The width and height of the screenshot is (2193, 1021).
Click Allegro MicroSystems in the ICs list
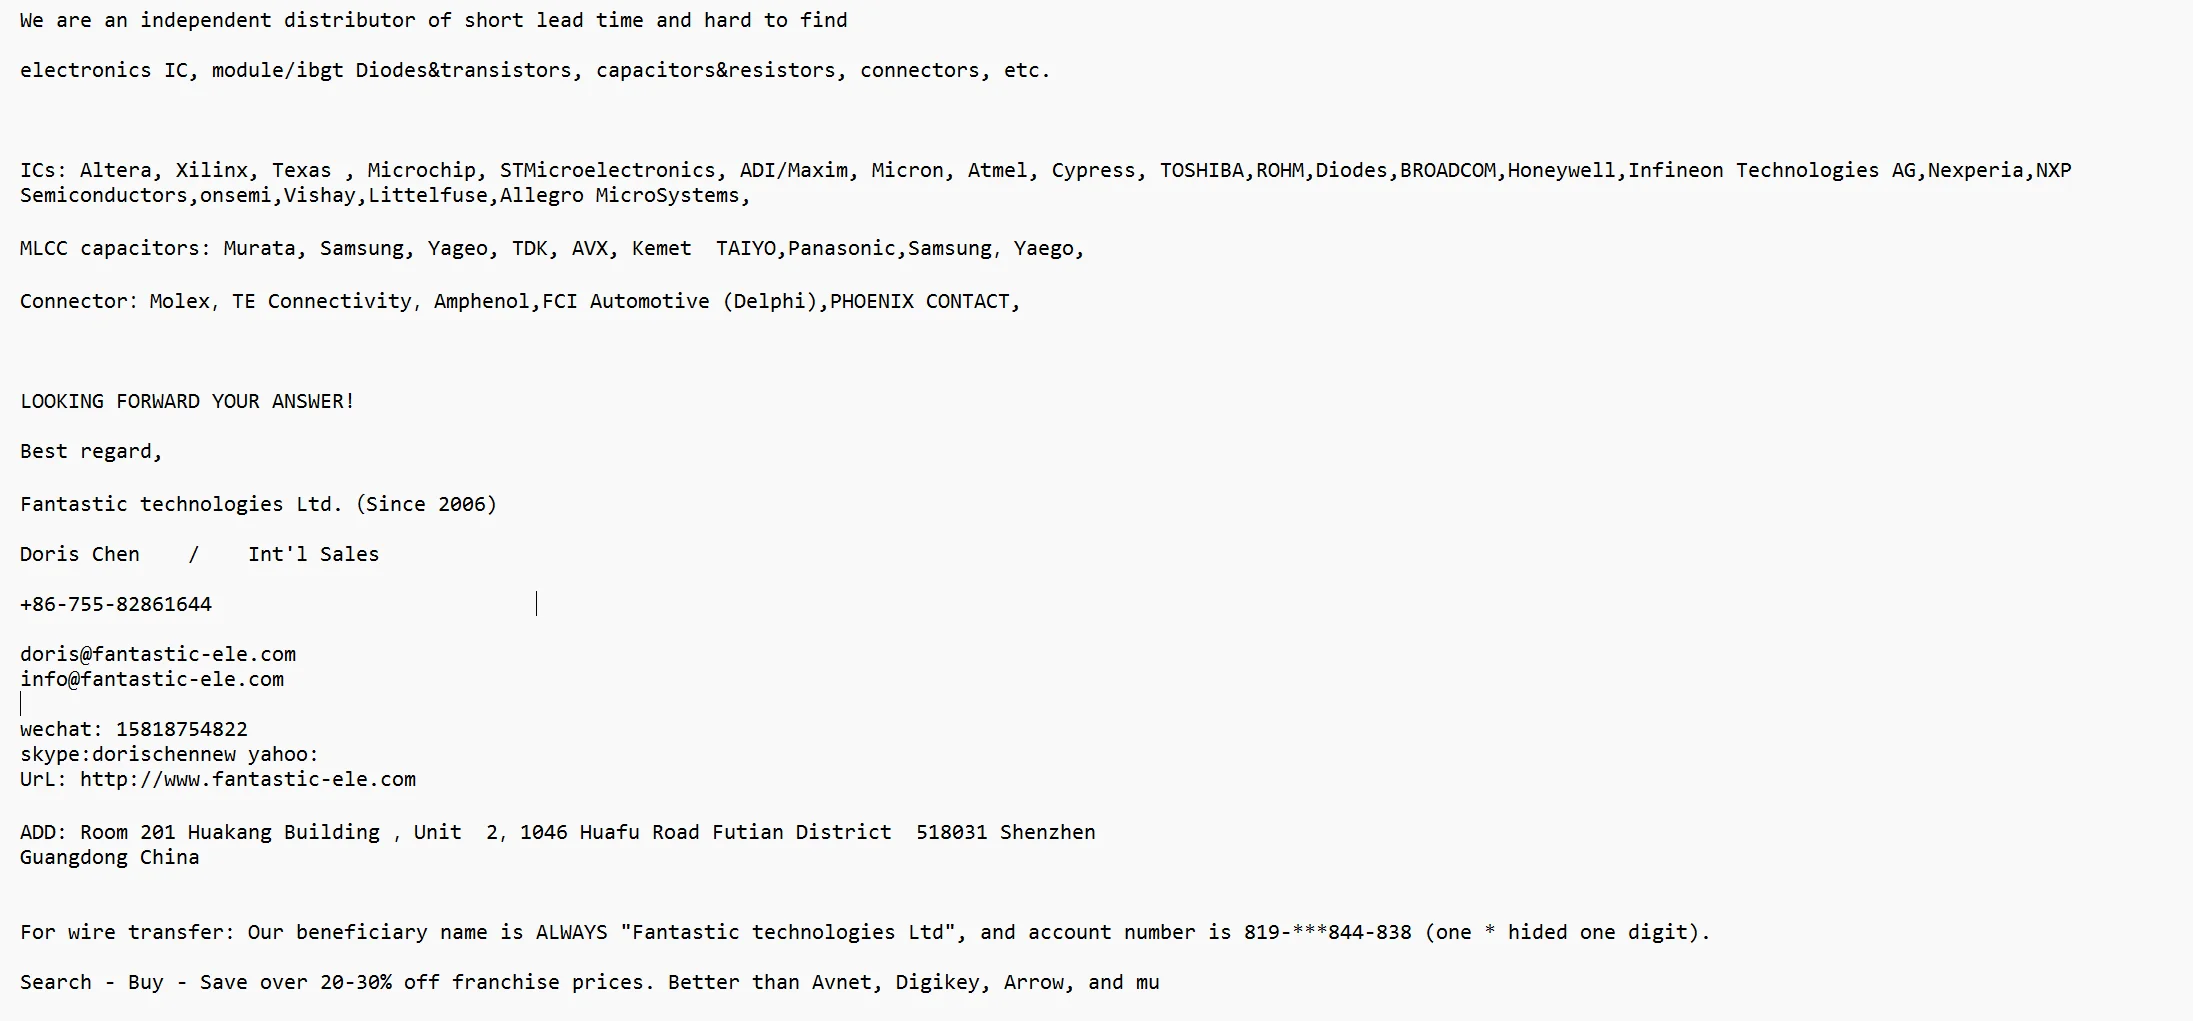(x=620, y=195)
